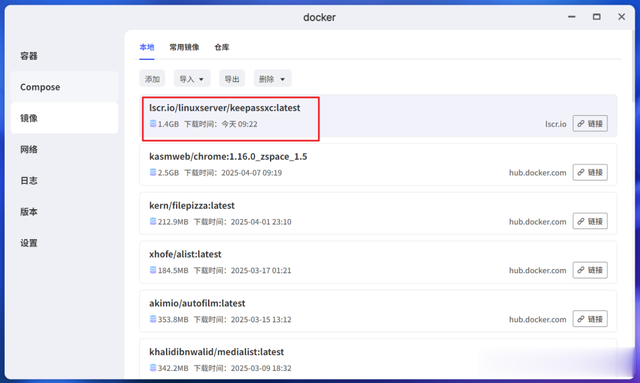Image resolution: width=640 pixels, height=383 pixels.
Task: Click hub.docker.com label on autofilm row
Action: pos(538,319)
